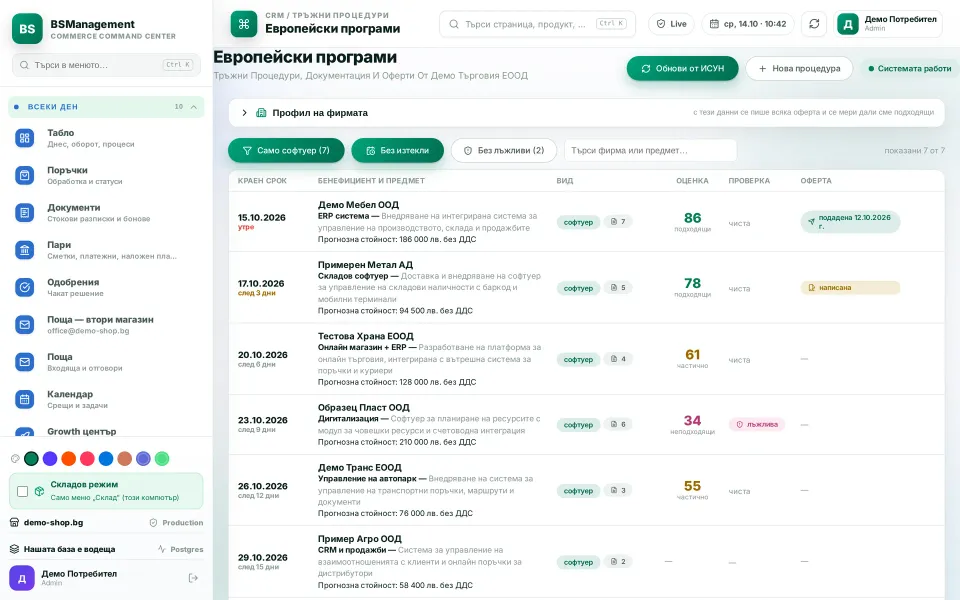Click the лъжлива badge for Образец Пласт ООД
Image resolution: width=960 pixels, height=600 pixels.
click(x=756, y=424)
